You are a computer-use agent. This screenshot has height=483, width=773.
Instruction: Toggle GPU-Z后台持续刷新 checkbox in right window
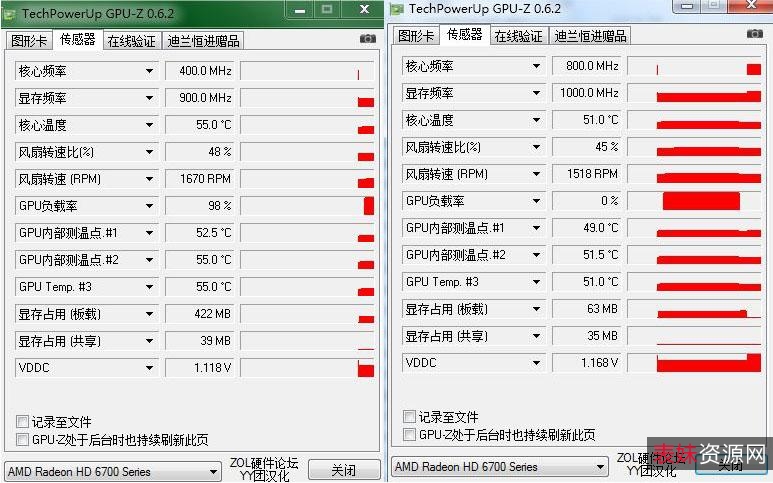[409, 435]
